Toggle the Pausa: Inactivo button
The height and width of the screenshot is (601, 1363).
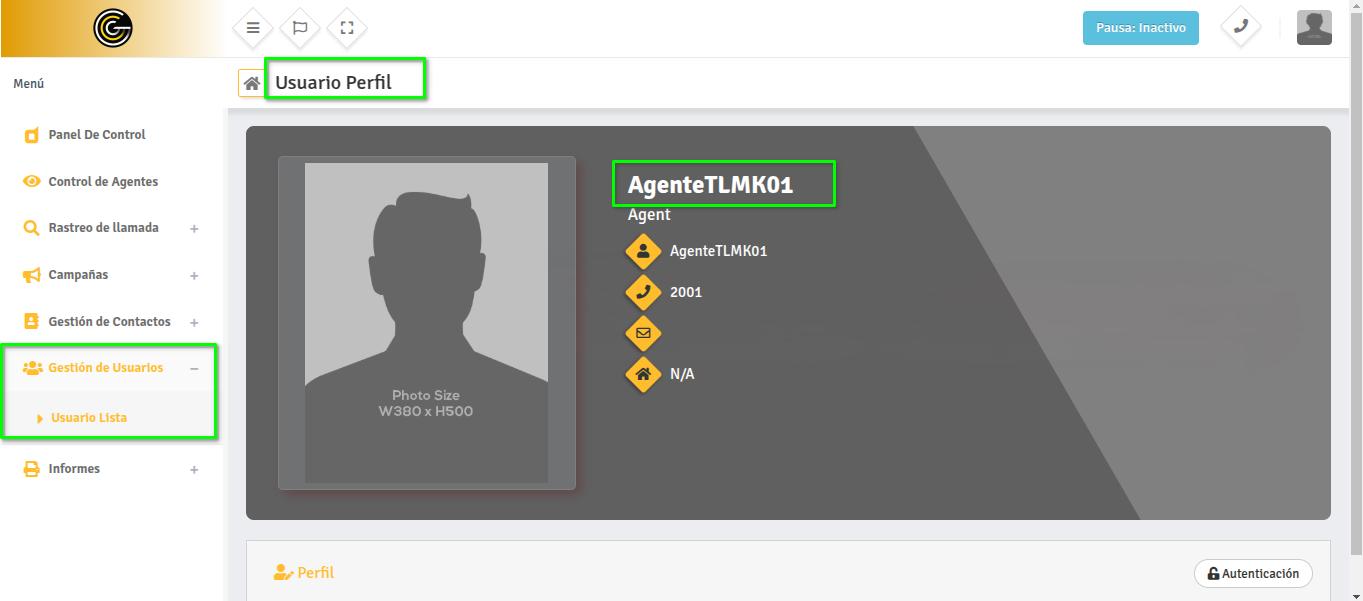[x=1141, y=28]
